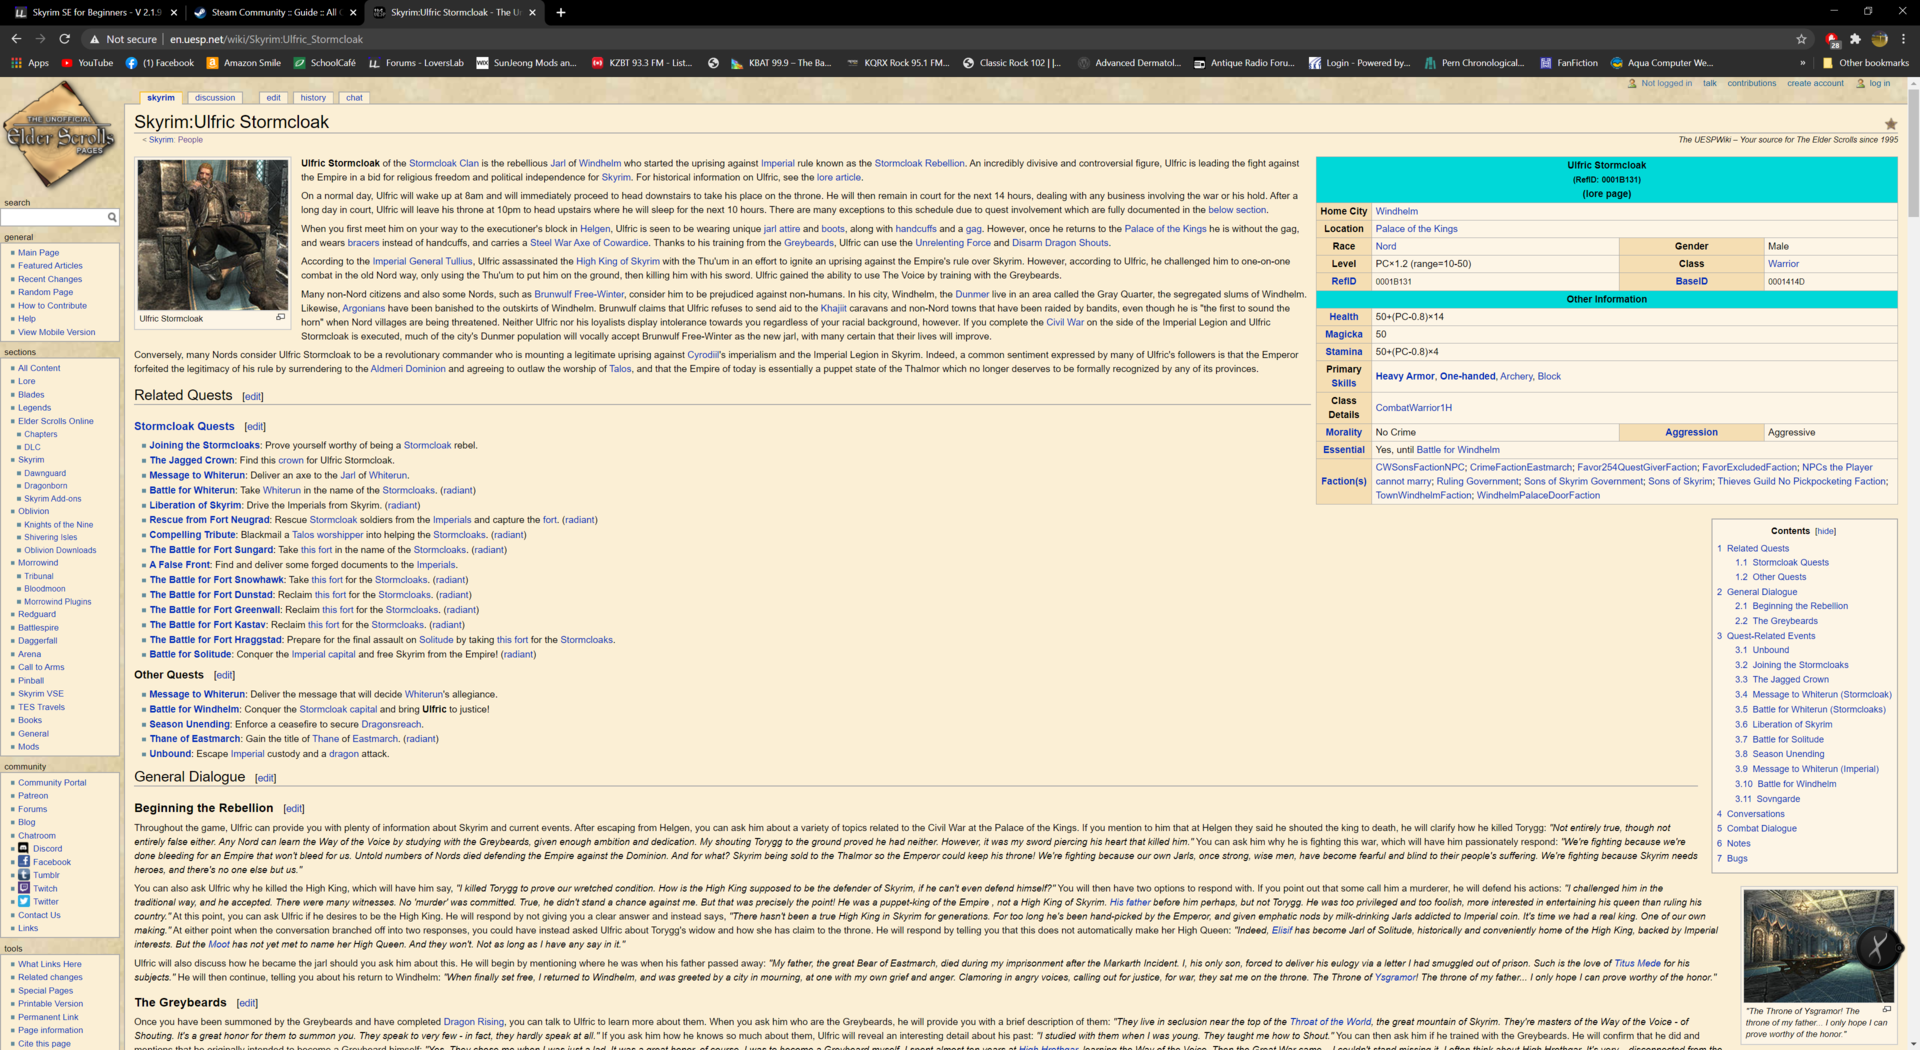Open the Heavy Armor skill link

click(1404, 376)
